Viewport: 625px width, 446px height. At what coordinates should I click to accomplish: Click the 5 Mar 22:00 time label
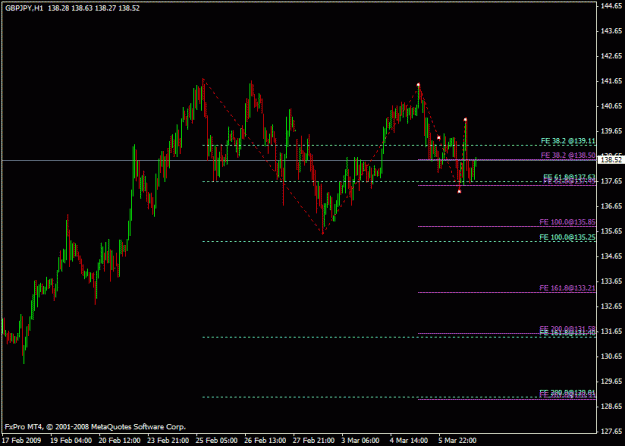(x=458, y=440)
